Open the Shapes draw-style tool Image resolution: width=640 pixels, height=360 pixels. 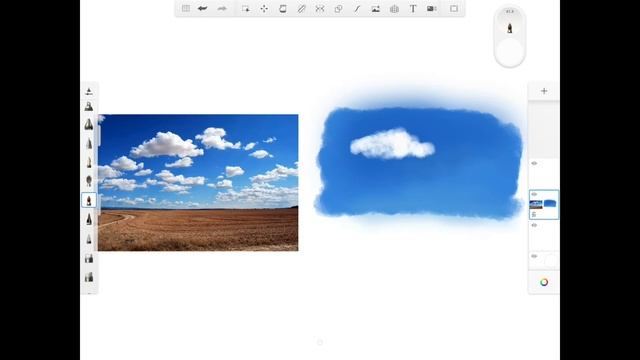tap(338, 9)
